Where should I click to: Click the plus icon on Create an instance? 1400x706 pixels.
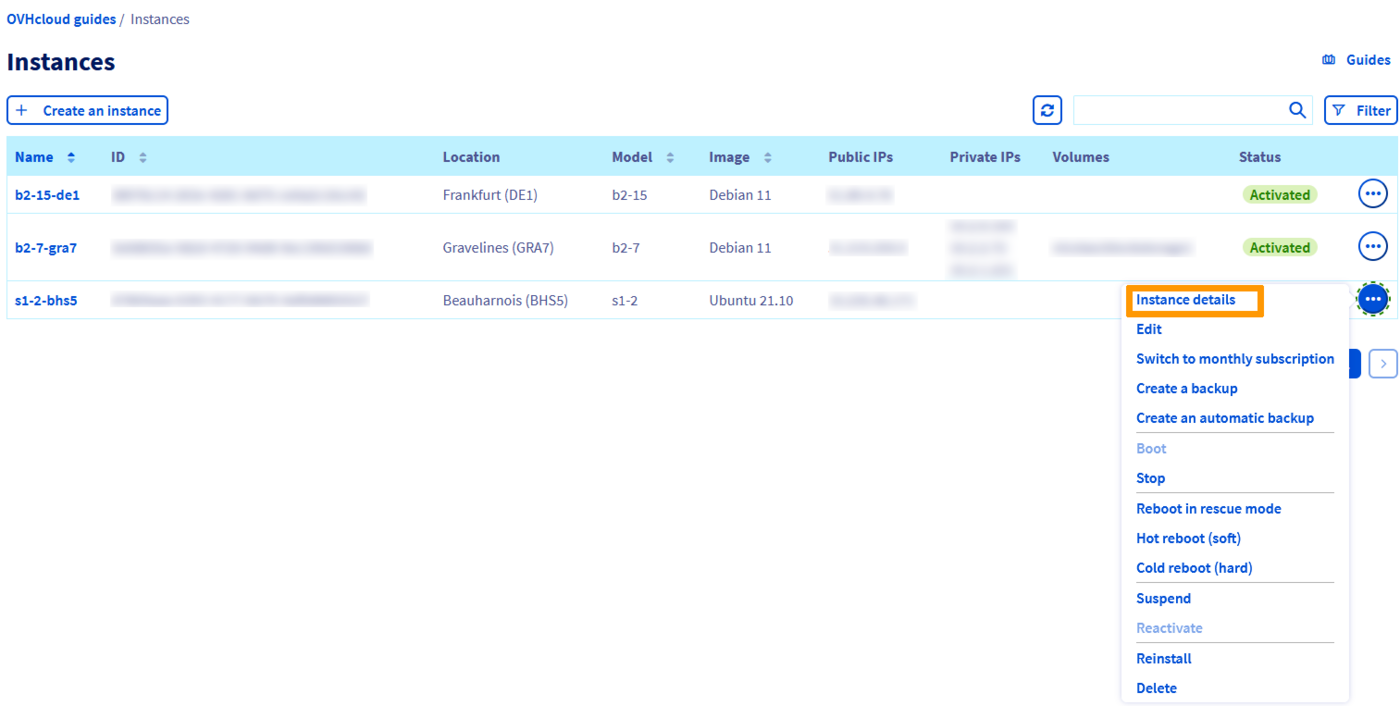click(x=21, y=110)
